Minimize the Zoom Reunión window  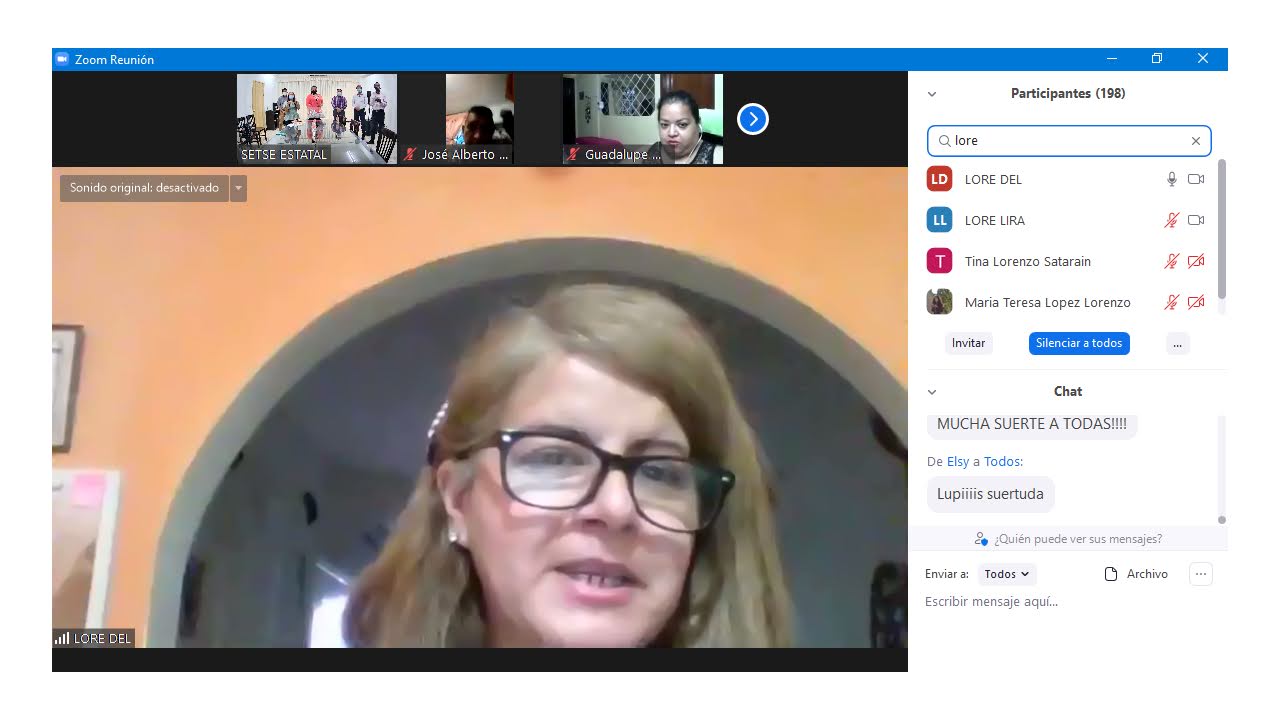pyautogui.click(x=1110, y=59)
